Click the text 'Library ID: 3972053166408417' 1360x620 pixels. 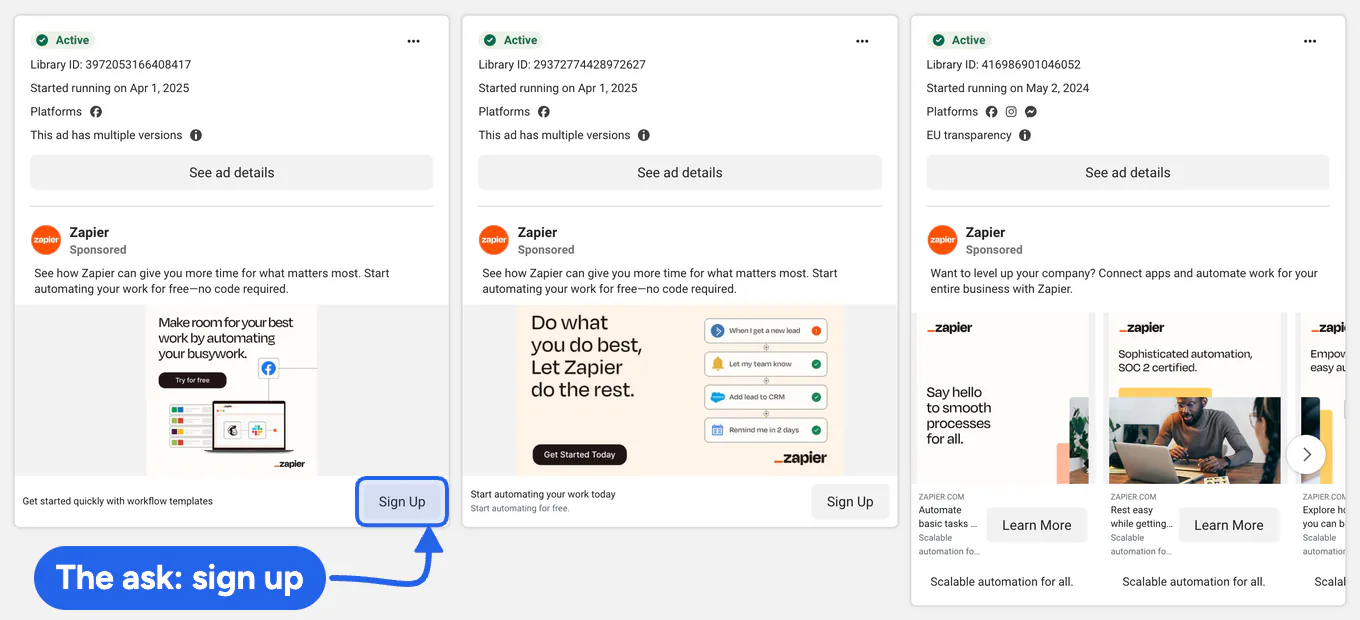[111, 64]
